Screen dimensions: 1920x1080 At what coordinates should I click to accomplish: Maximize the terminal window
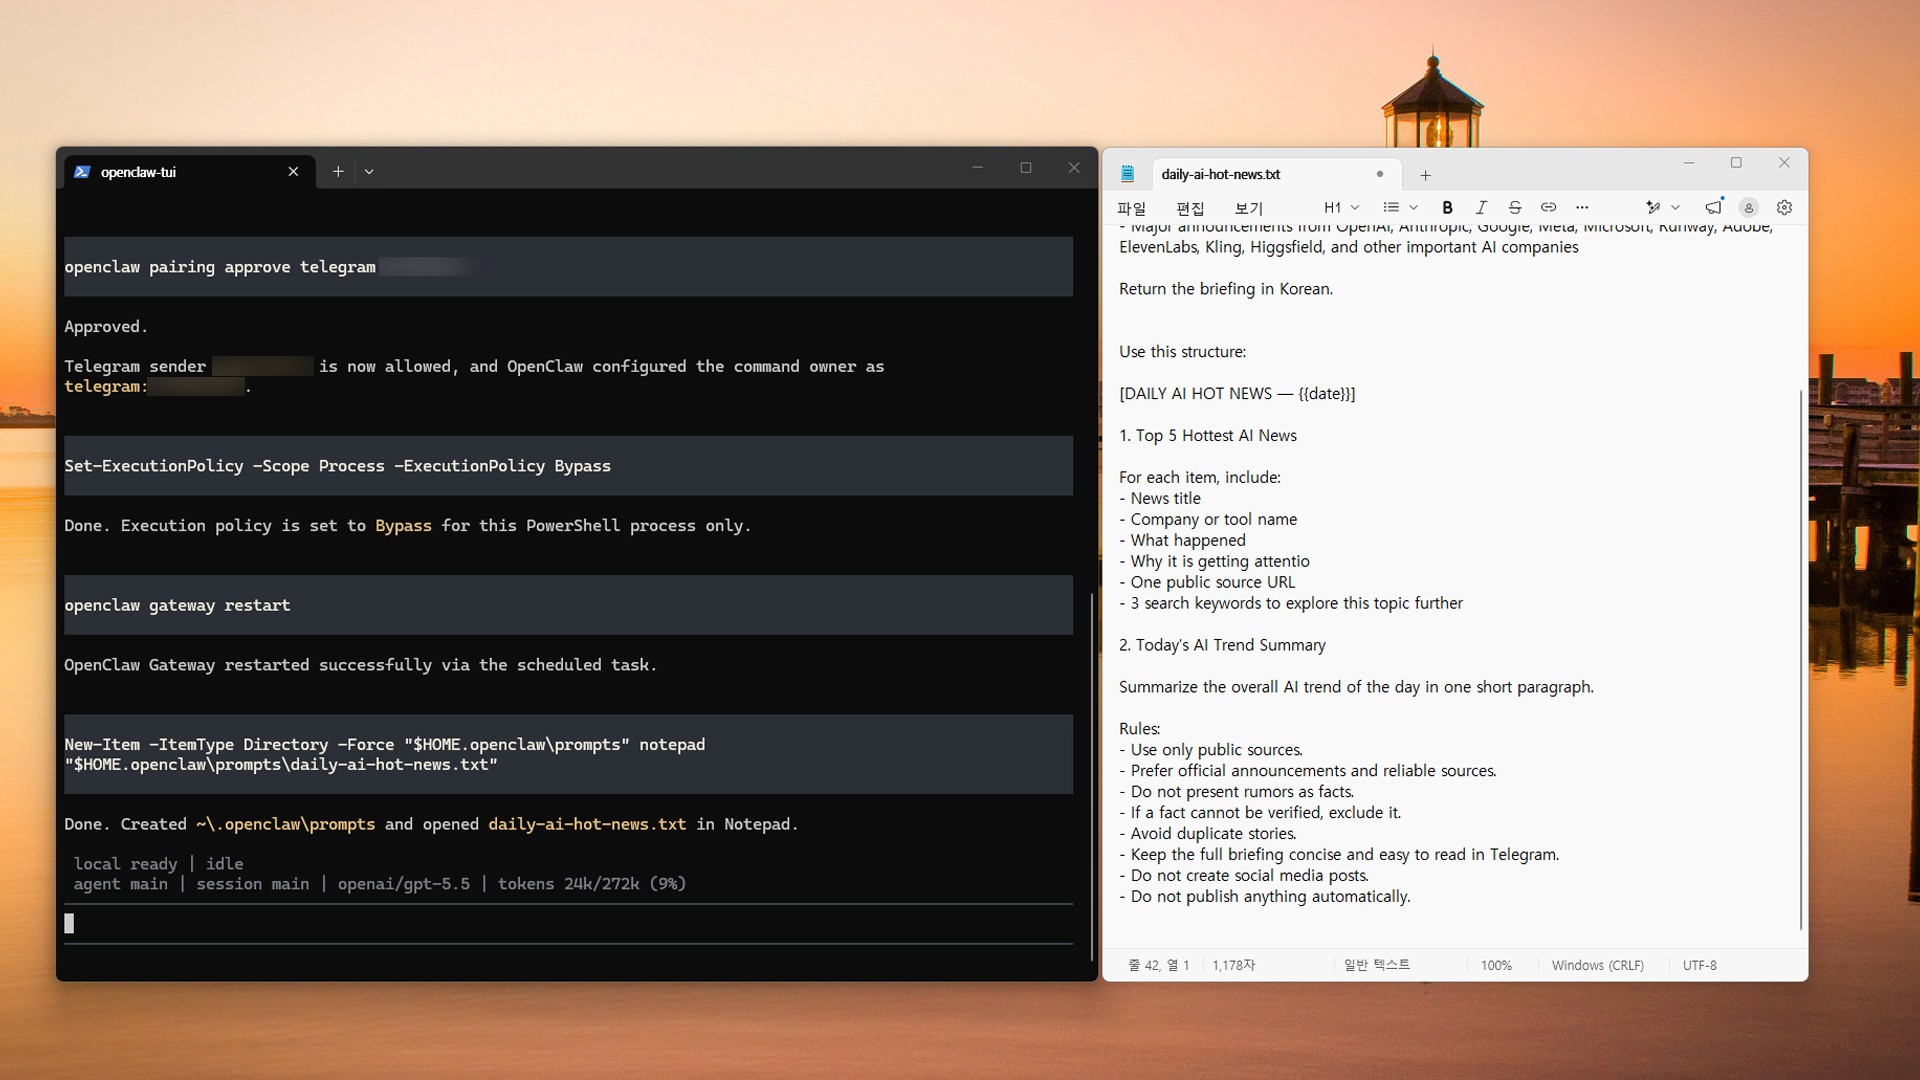(1026, 168)
